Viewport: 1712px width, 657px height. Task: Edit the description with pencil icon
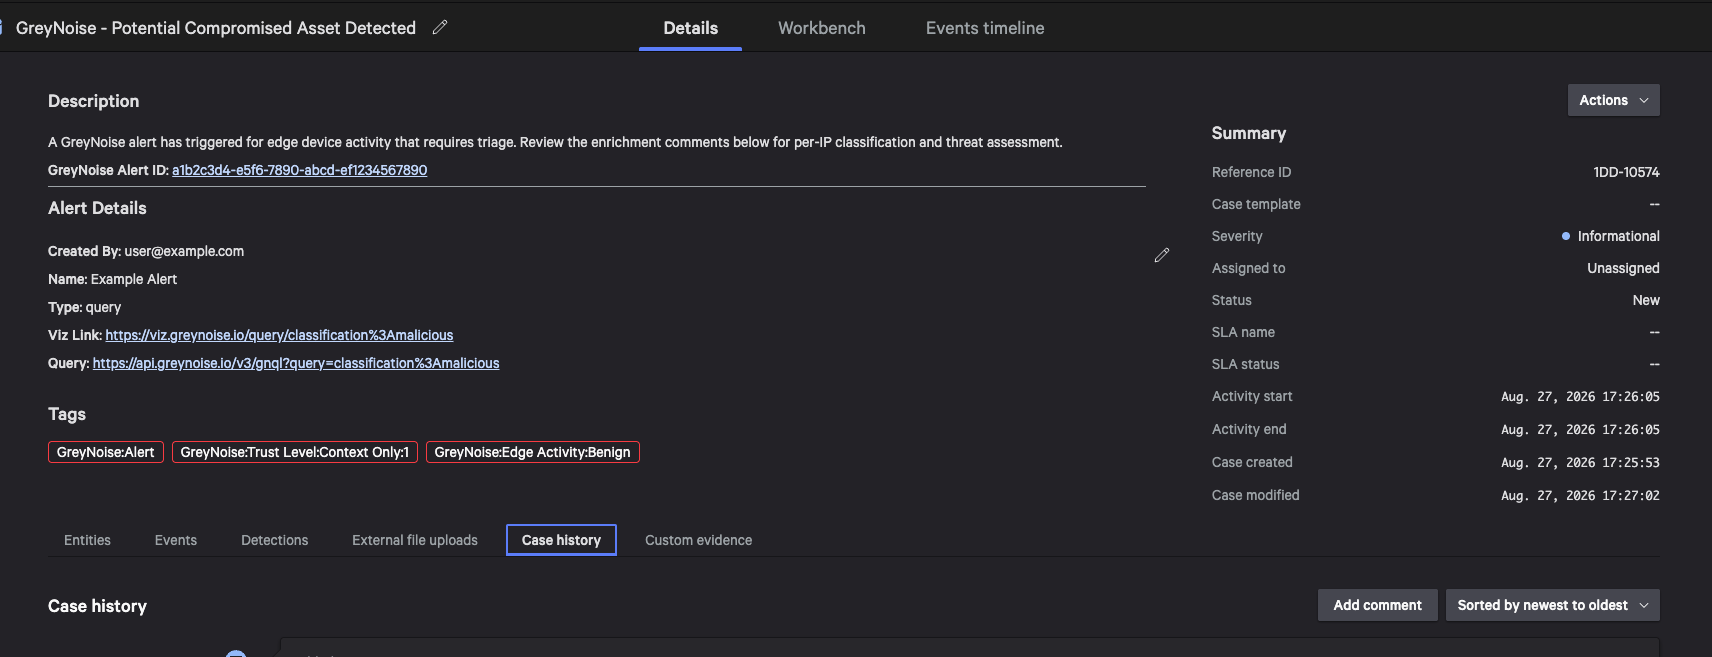click(x=1161, y=256)
